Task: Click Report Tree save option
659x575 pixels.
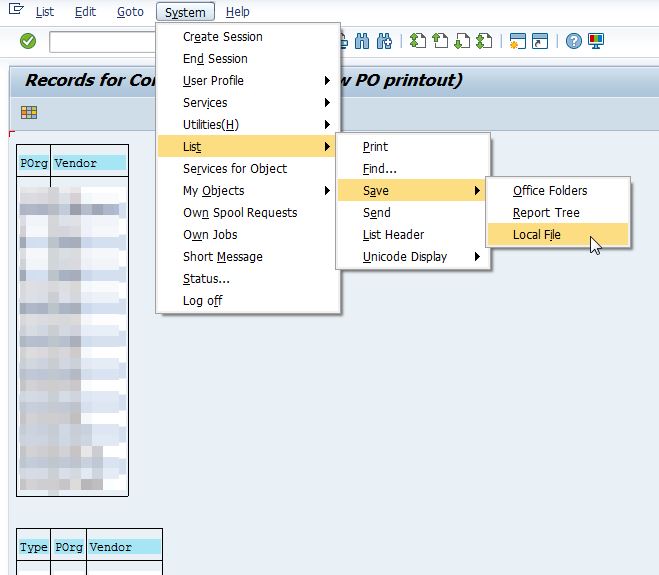Action: pyautogui.click(x=546, y=213)
